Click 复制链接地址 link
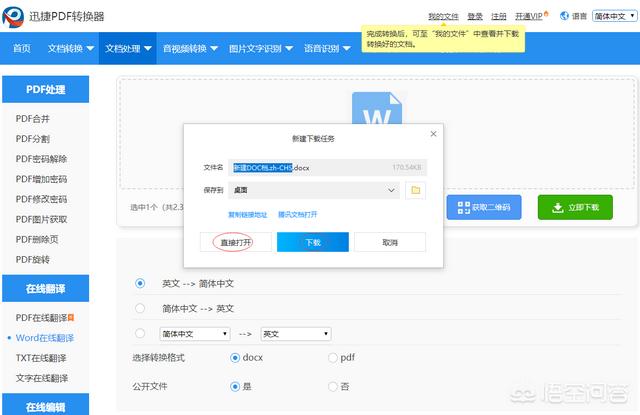640x415 pixels. [x=247, y=215]
